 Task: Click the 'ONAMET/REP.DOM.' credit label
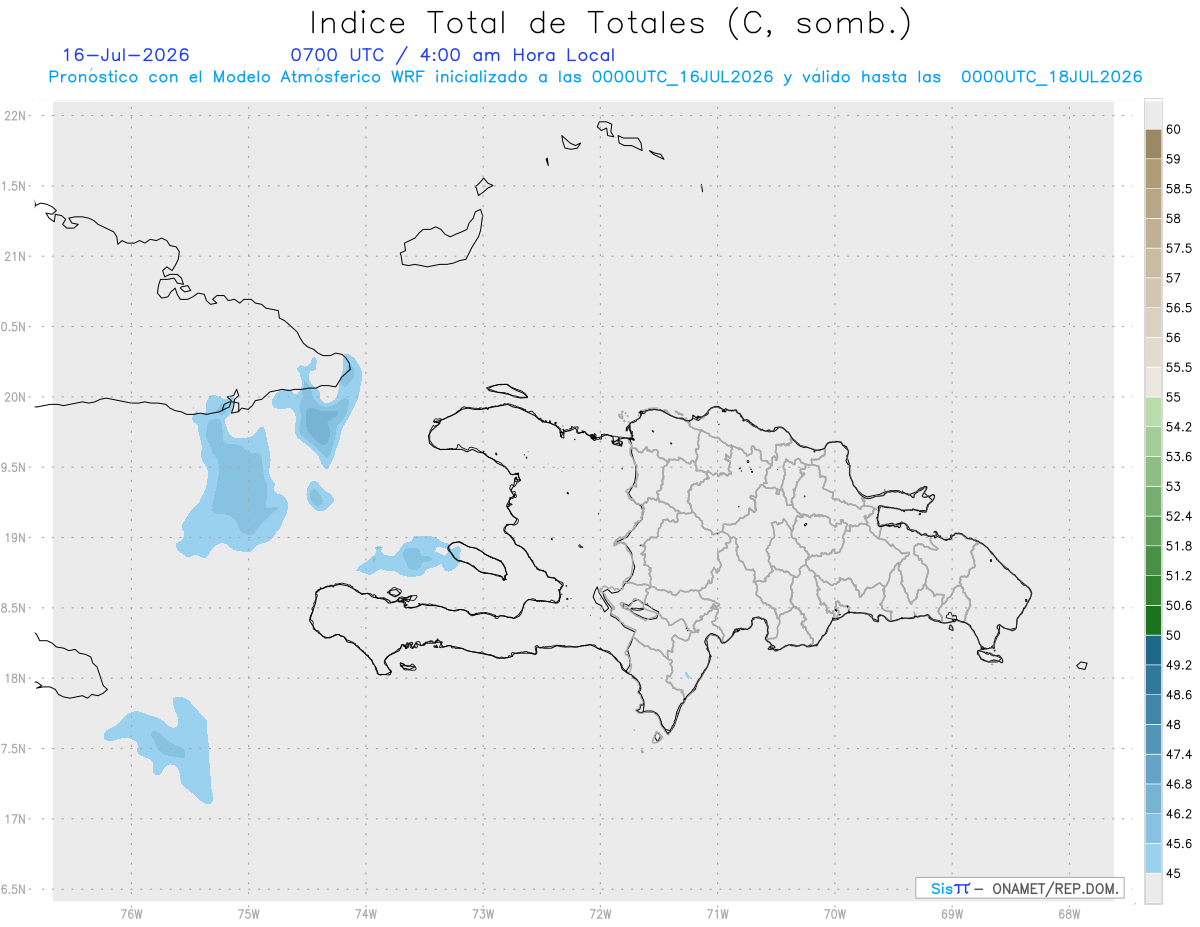1055,888
